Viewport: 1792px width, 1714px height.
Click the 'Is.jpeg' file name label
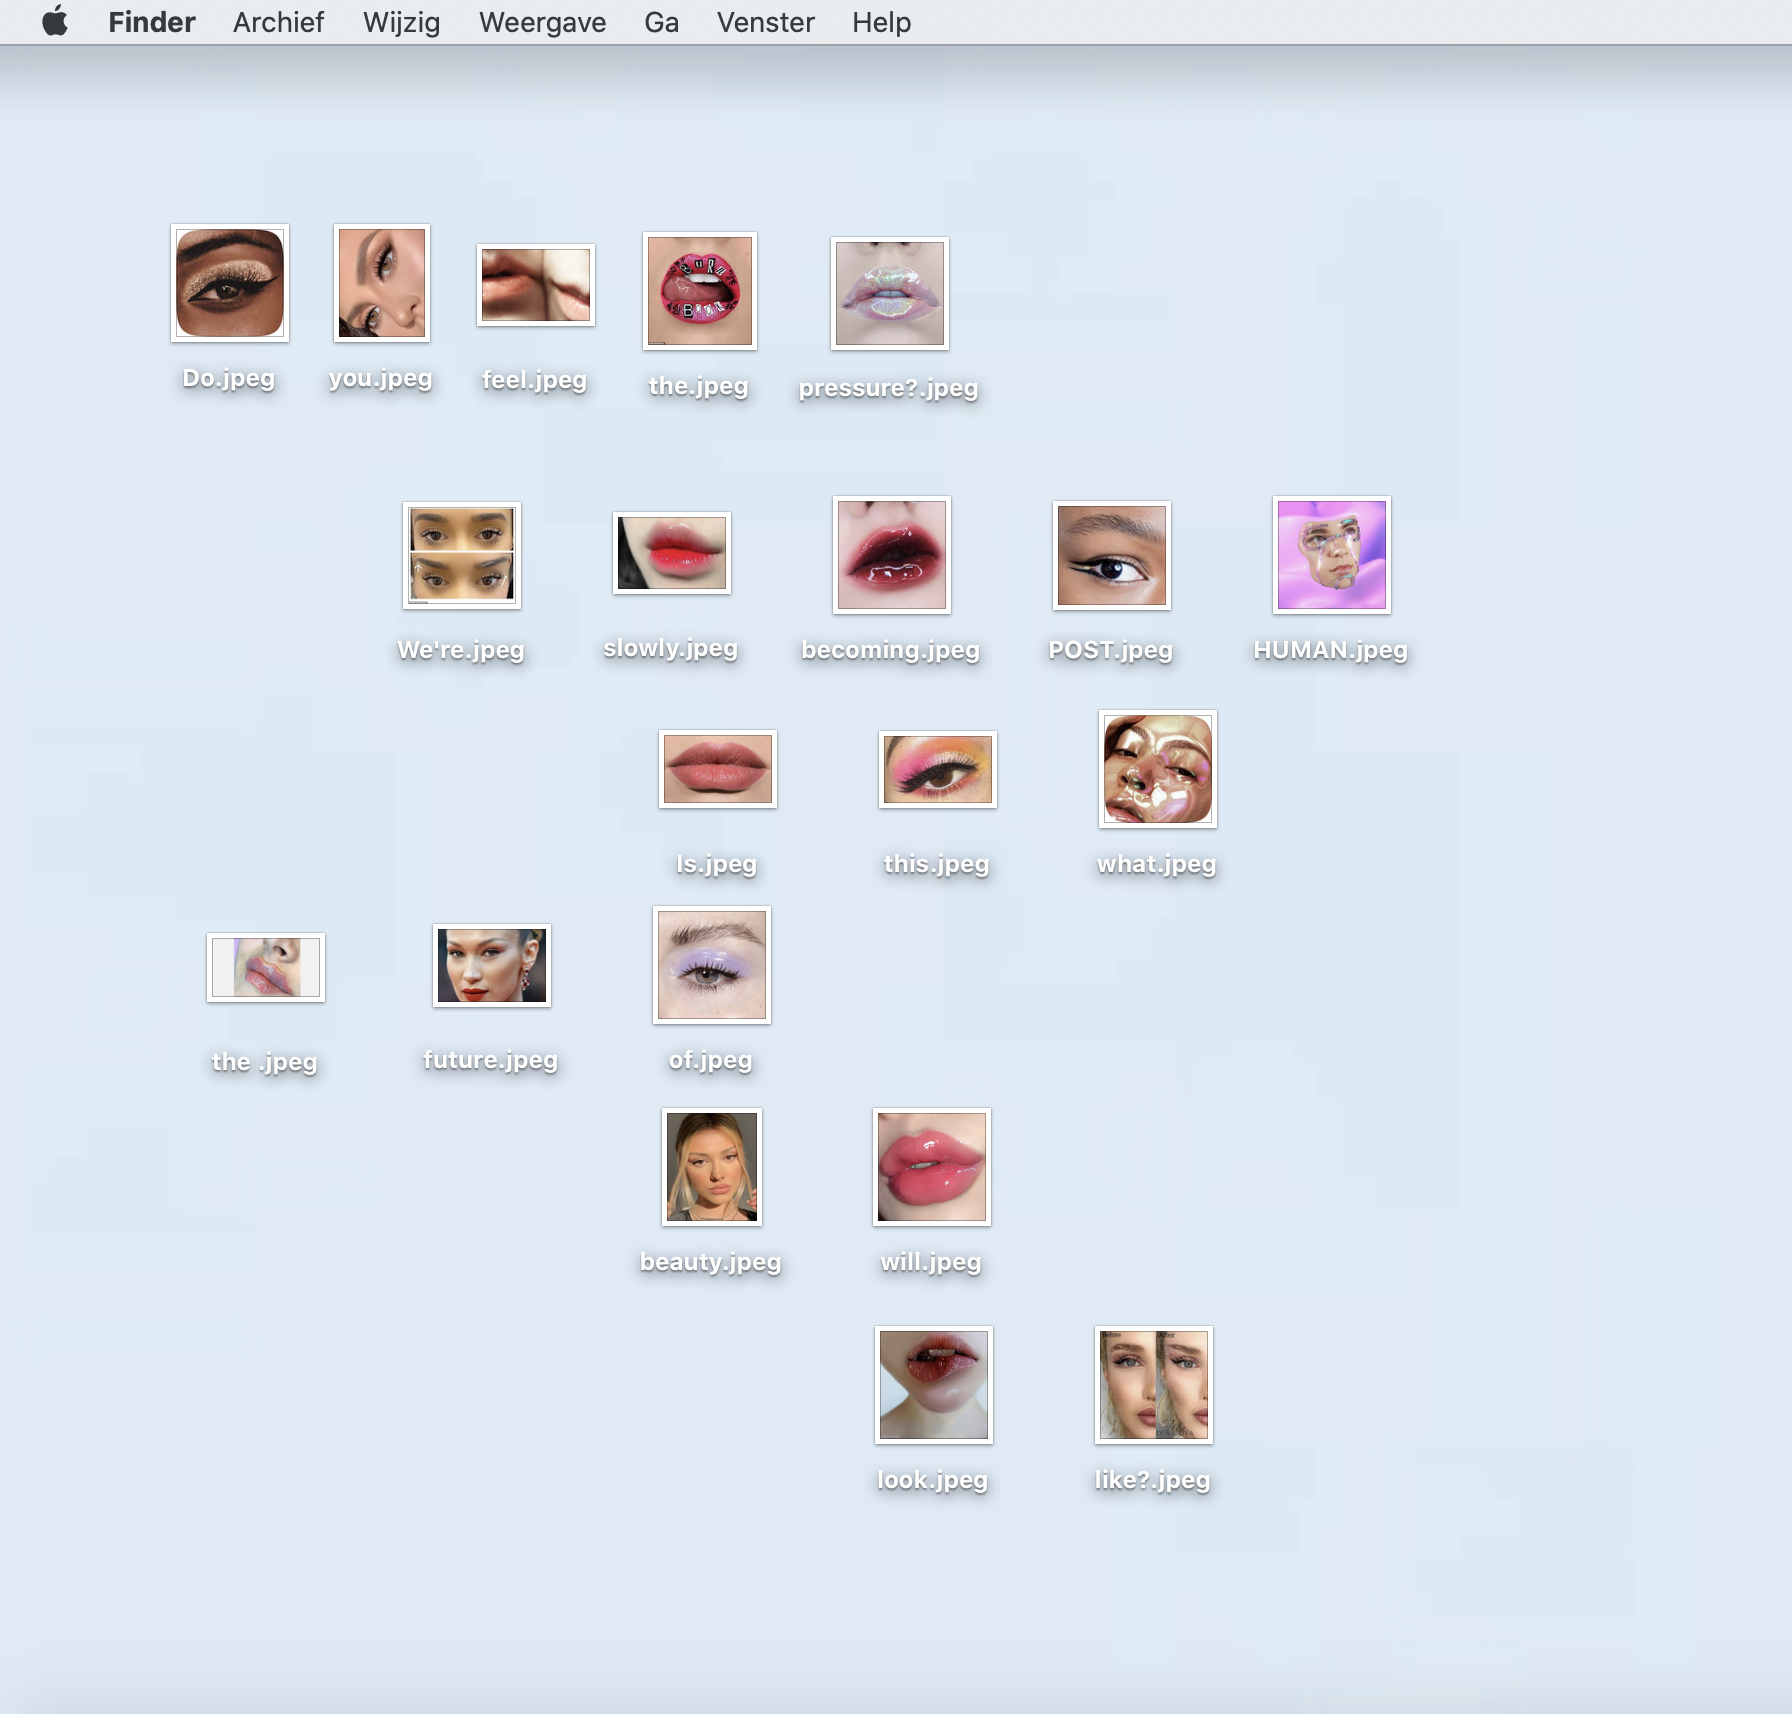[716, 864]
